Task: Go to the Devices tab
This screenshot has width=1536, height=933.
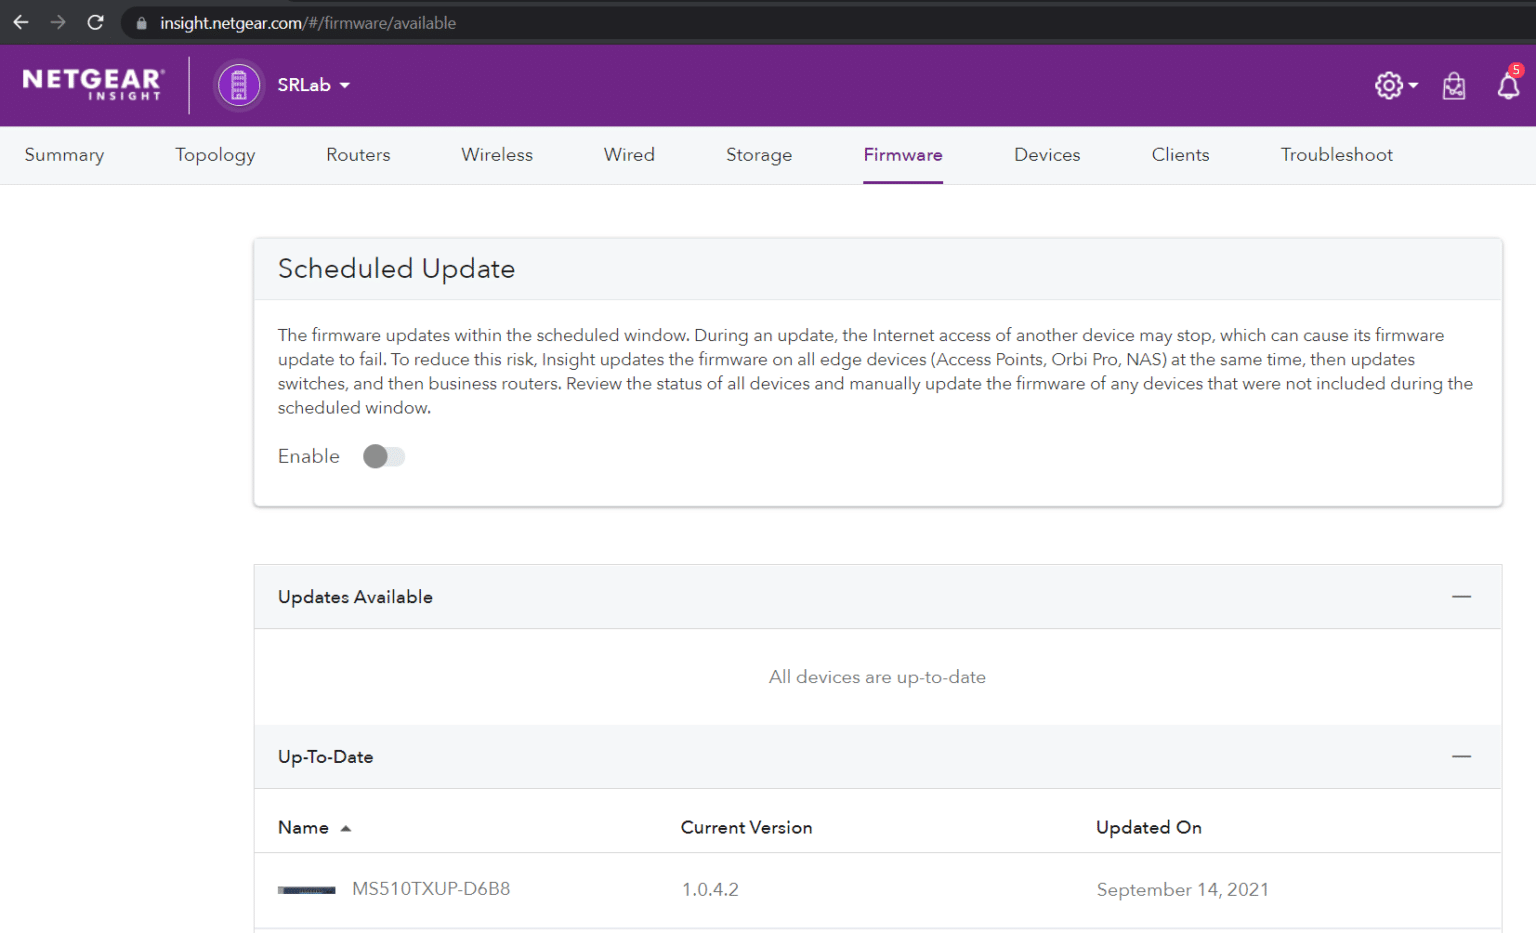Action: pyautogui.click(x=1047, y=155)
